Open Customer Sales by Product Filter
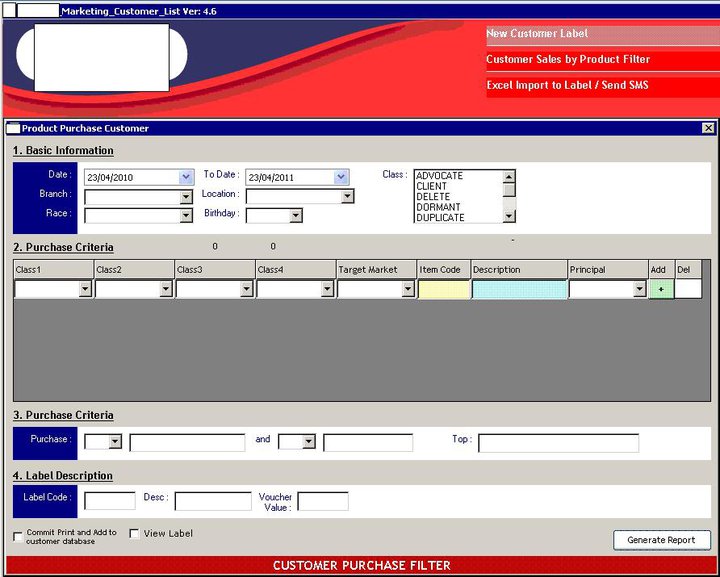The width and height of the screenshot is (720, 577). tap(602, 60)
